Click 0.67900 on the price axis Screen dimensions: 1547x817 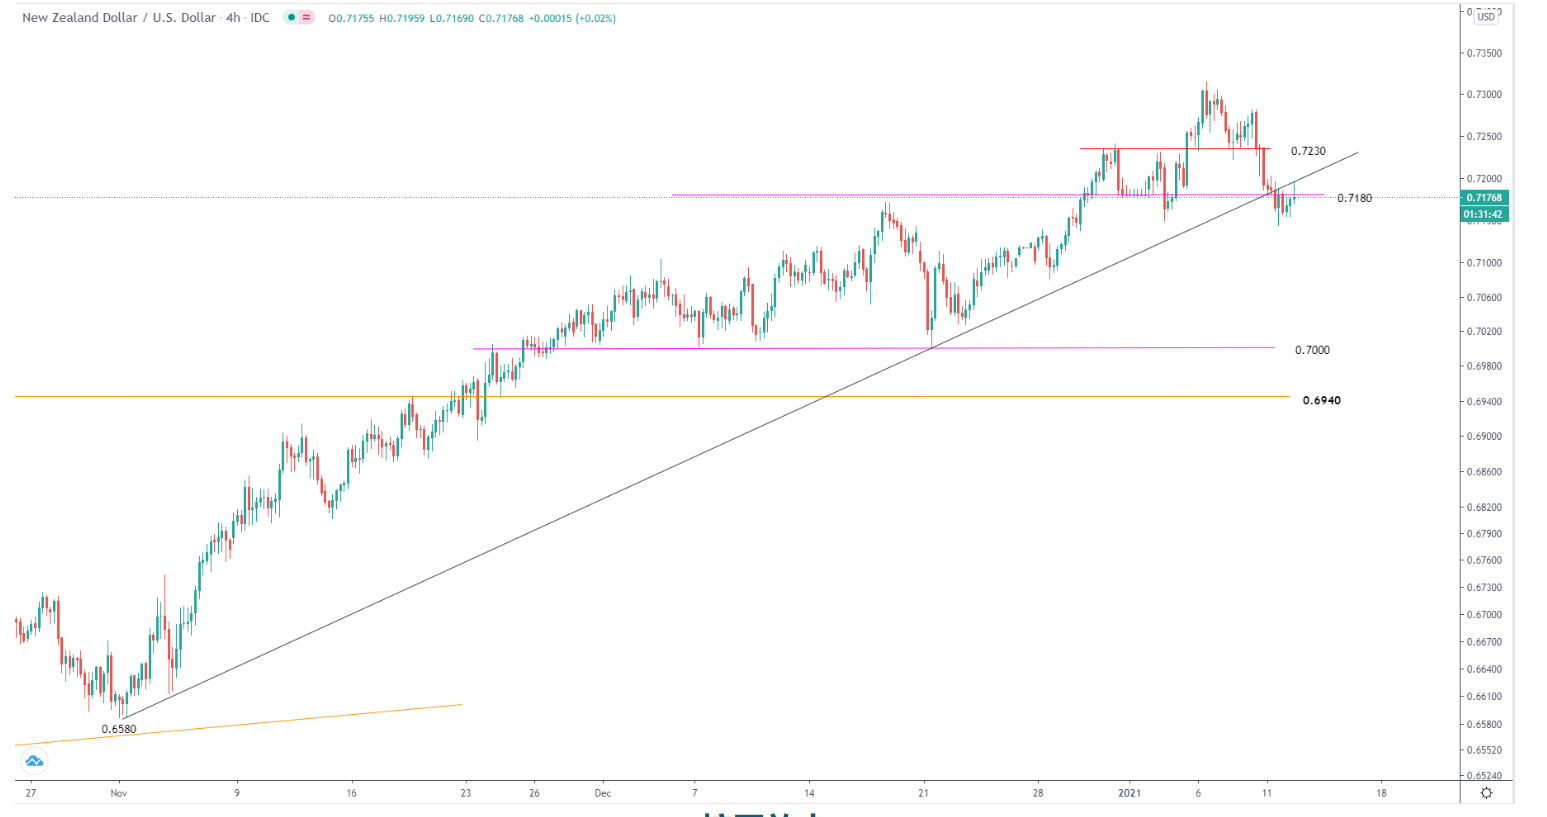pos(1484,534)
